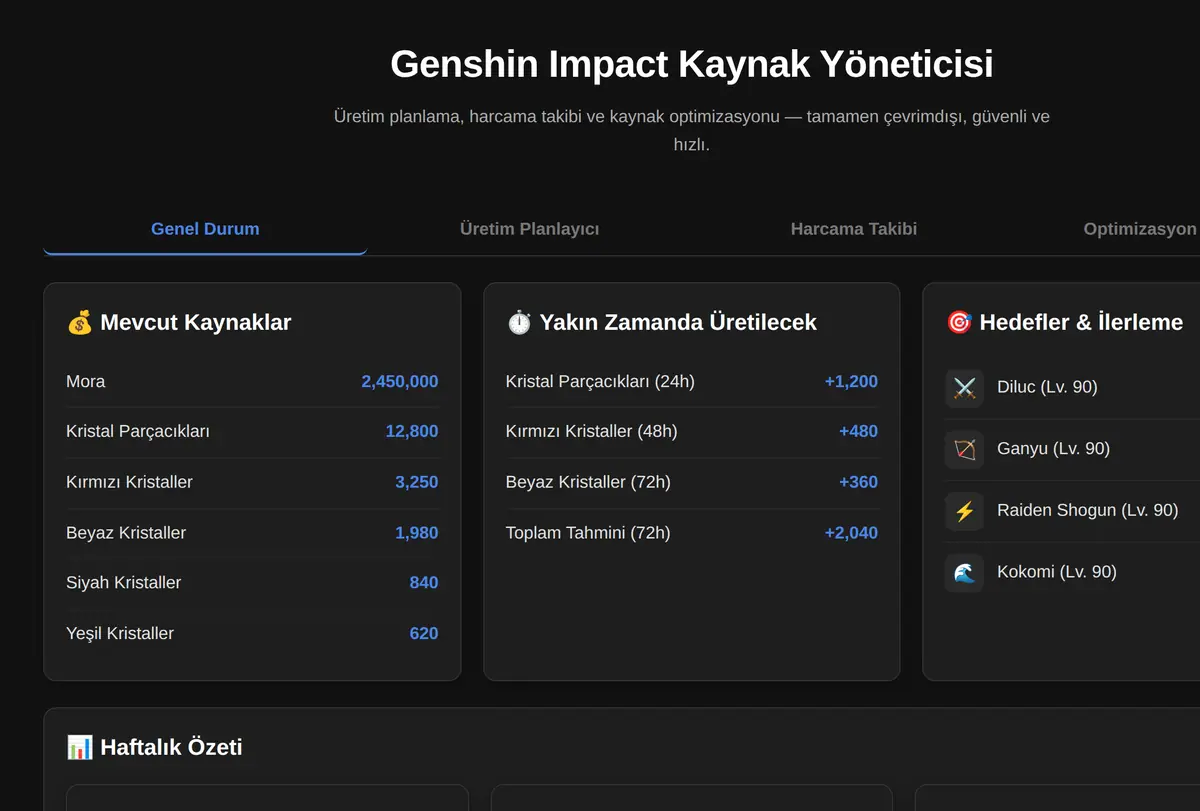The image size is (1200, 811).
Task: Click the chart icon in Haftalık Özeti
Action: coord(79,747)
